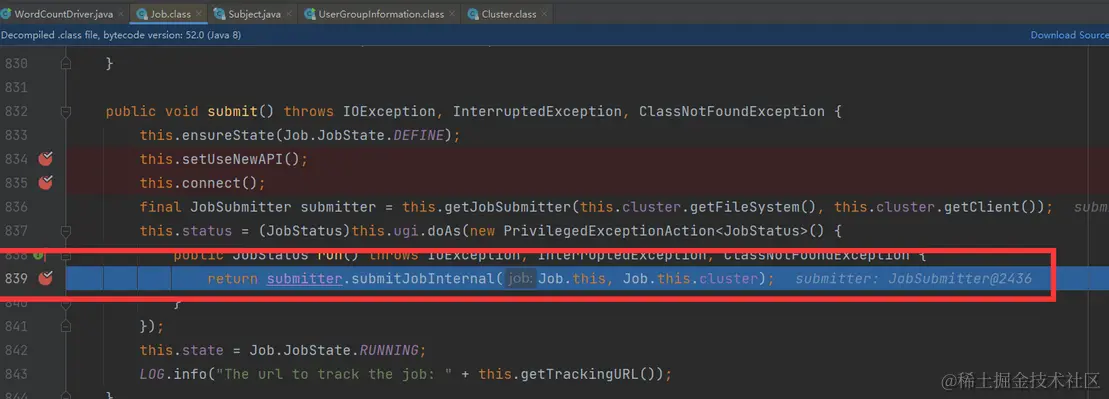The image size is (1109, 399).
Task: Click line number 836 in the gutter
Action: [16, 207]
